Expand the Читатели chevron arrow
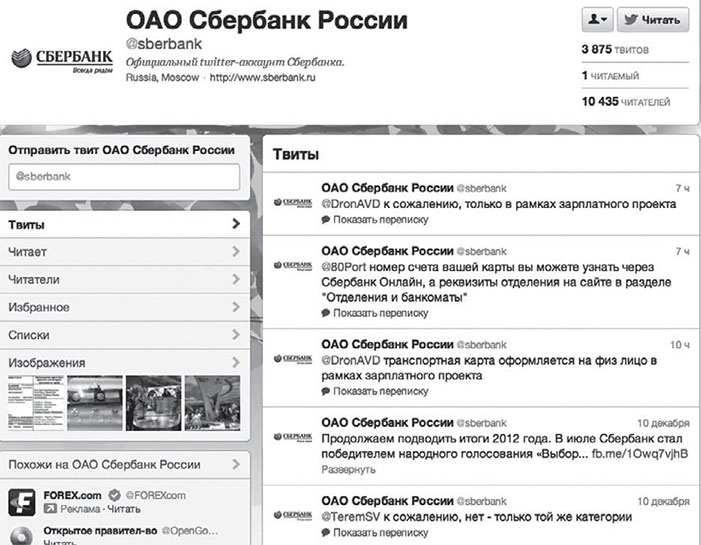The image size is (701, 545). click(x=236, y=279)
